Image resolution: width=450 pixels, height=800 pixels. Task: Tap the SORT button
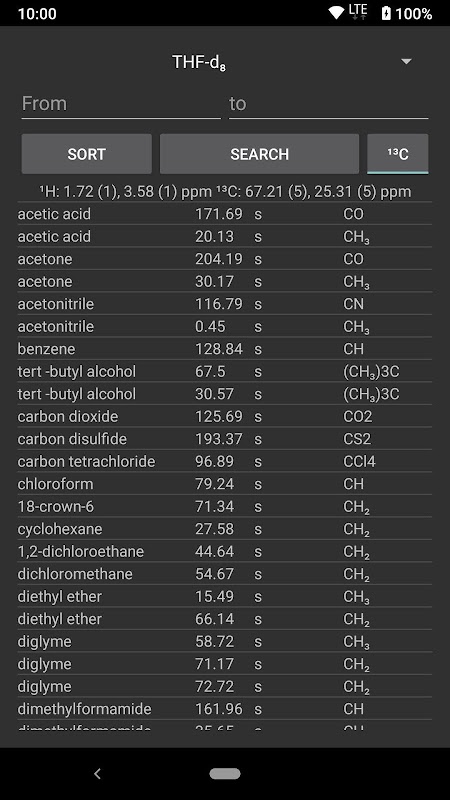(86, 154)
